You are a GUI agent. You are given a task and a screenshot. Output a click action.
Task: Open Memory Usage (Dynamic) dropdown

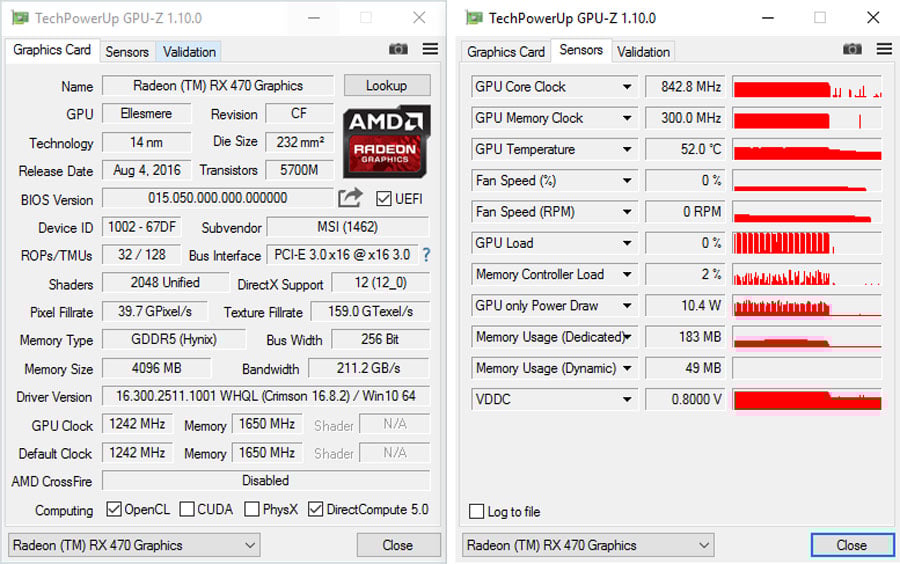[x=627, y=368]
